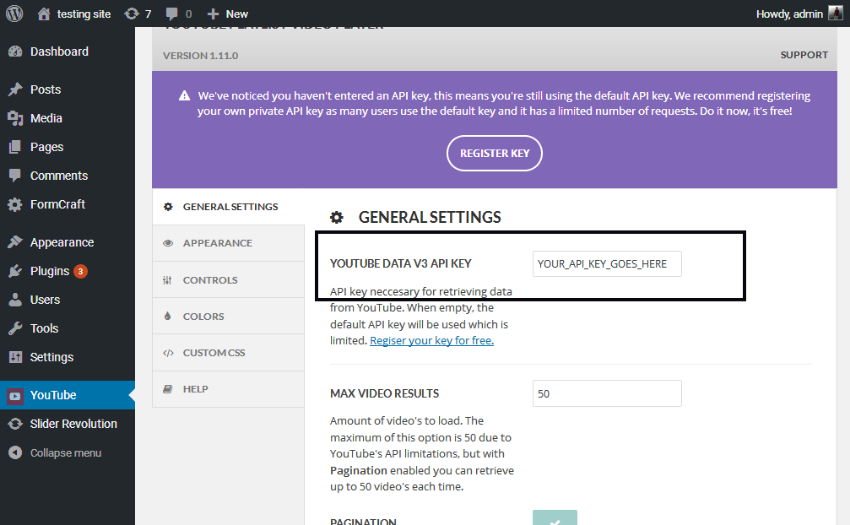Open the Help tab
The width and height of the screenshot is (850, 525).
(228, 389)
